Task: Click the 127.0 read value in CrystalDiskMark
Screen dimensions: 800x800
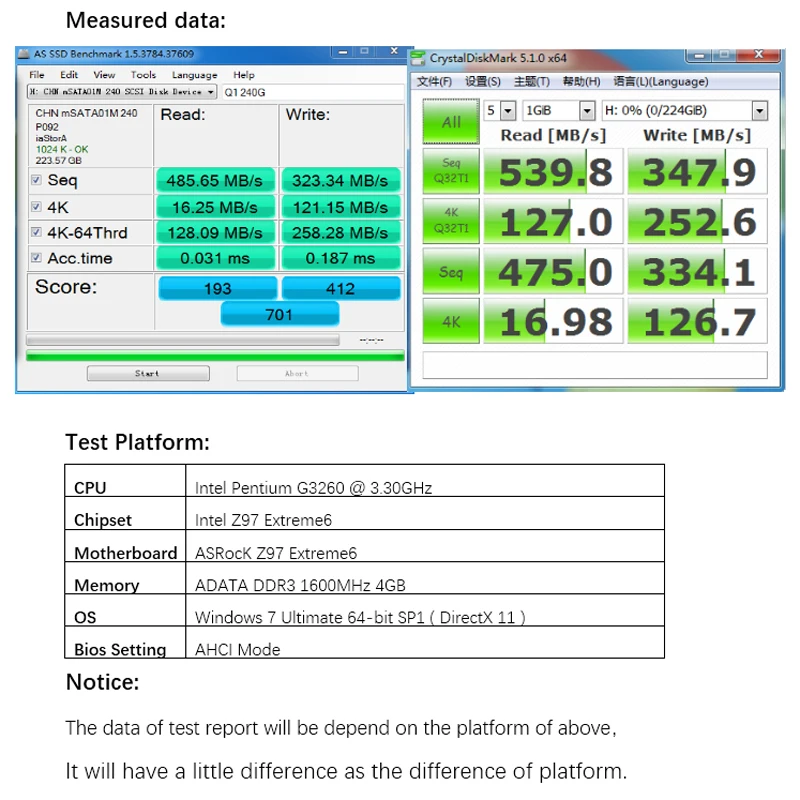Action: pyautogui.click(x=554, y=221)
